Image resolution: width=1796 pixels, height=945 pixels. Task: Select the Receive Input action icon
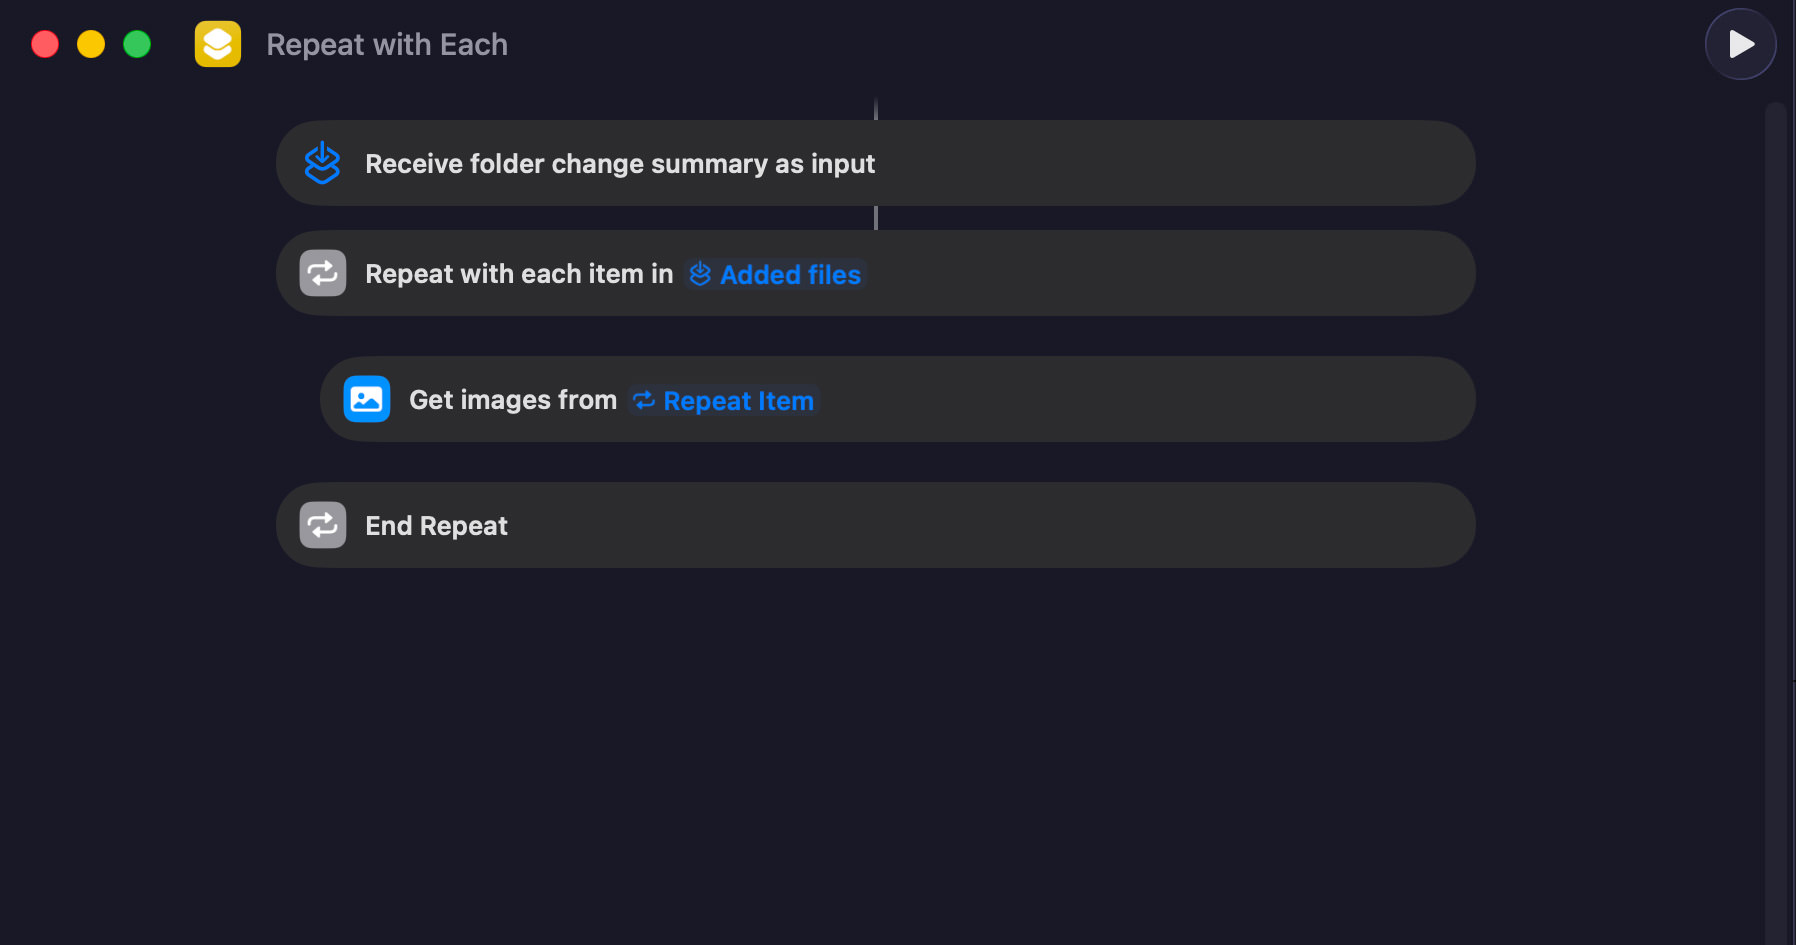point(322,163)
